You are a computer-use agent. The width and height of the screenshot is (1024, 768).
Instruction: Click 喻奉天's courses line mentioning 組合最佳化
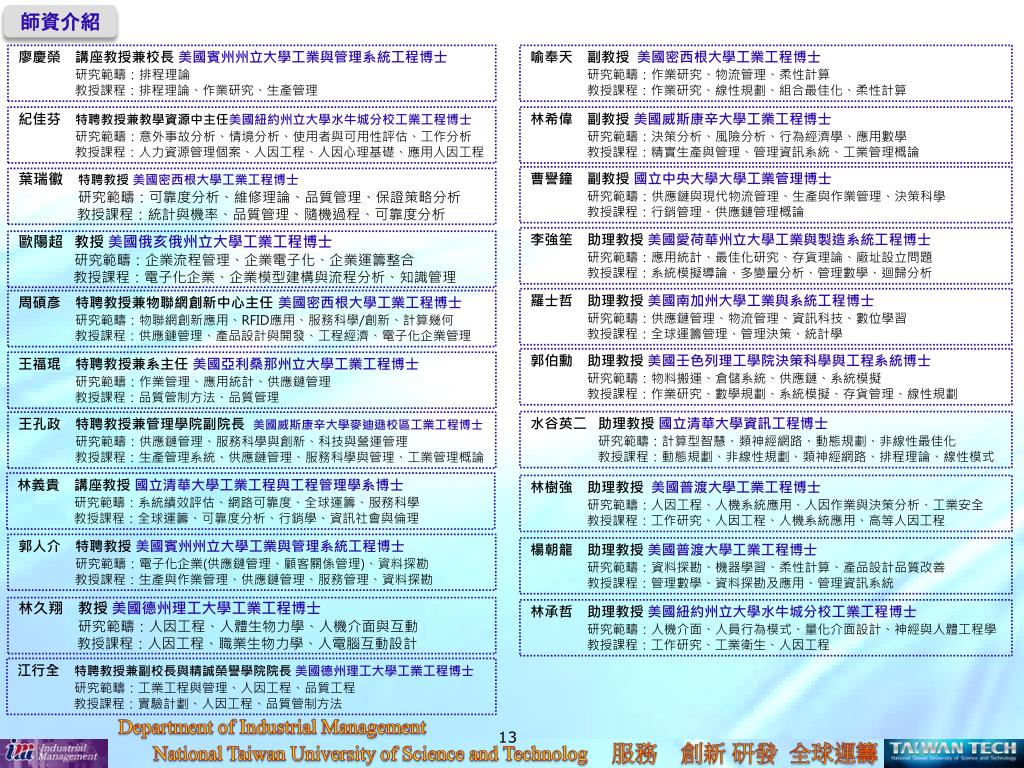(747, 90)
